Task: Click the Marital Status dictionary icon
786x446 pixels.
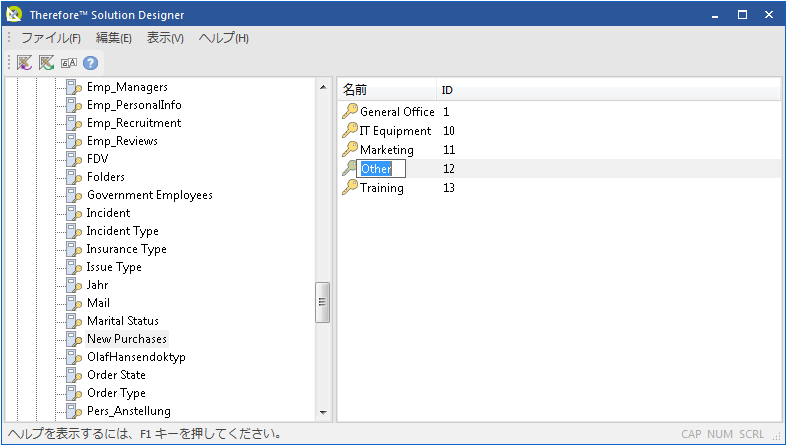Action: click(x=74, y=322)
